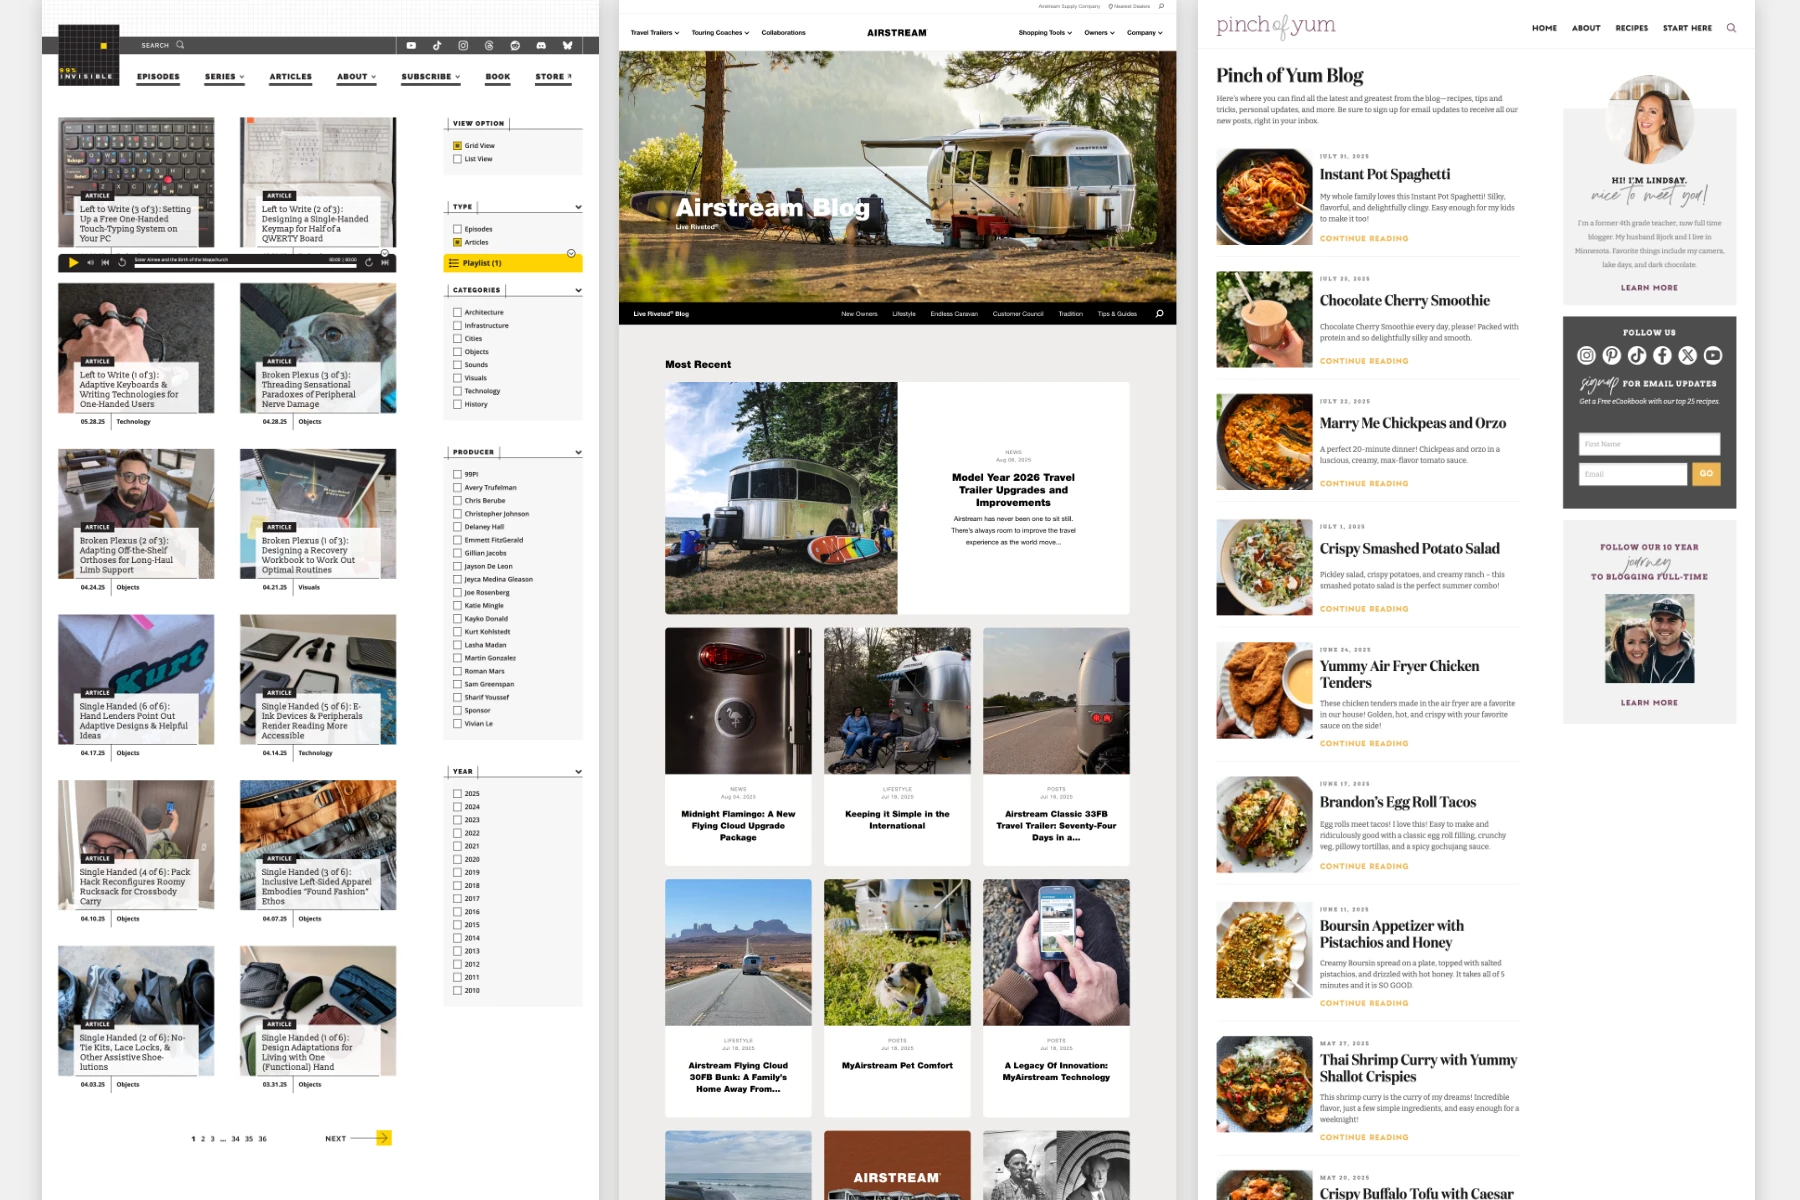Open Airstream Shopping Tools dropdown
Image resolution: width=1800 pixels, height=1200 pixels.
1045,33
